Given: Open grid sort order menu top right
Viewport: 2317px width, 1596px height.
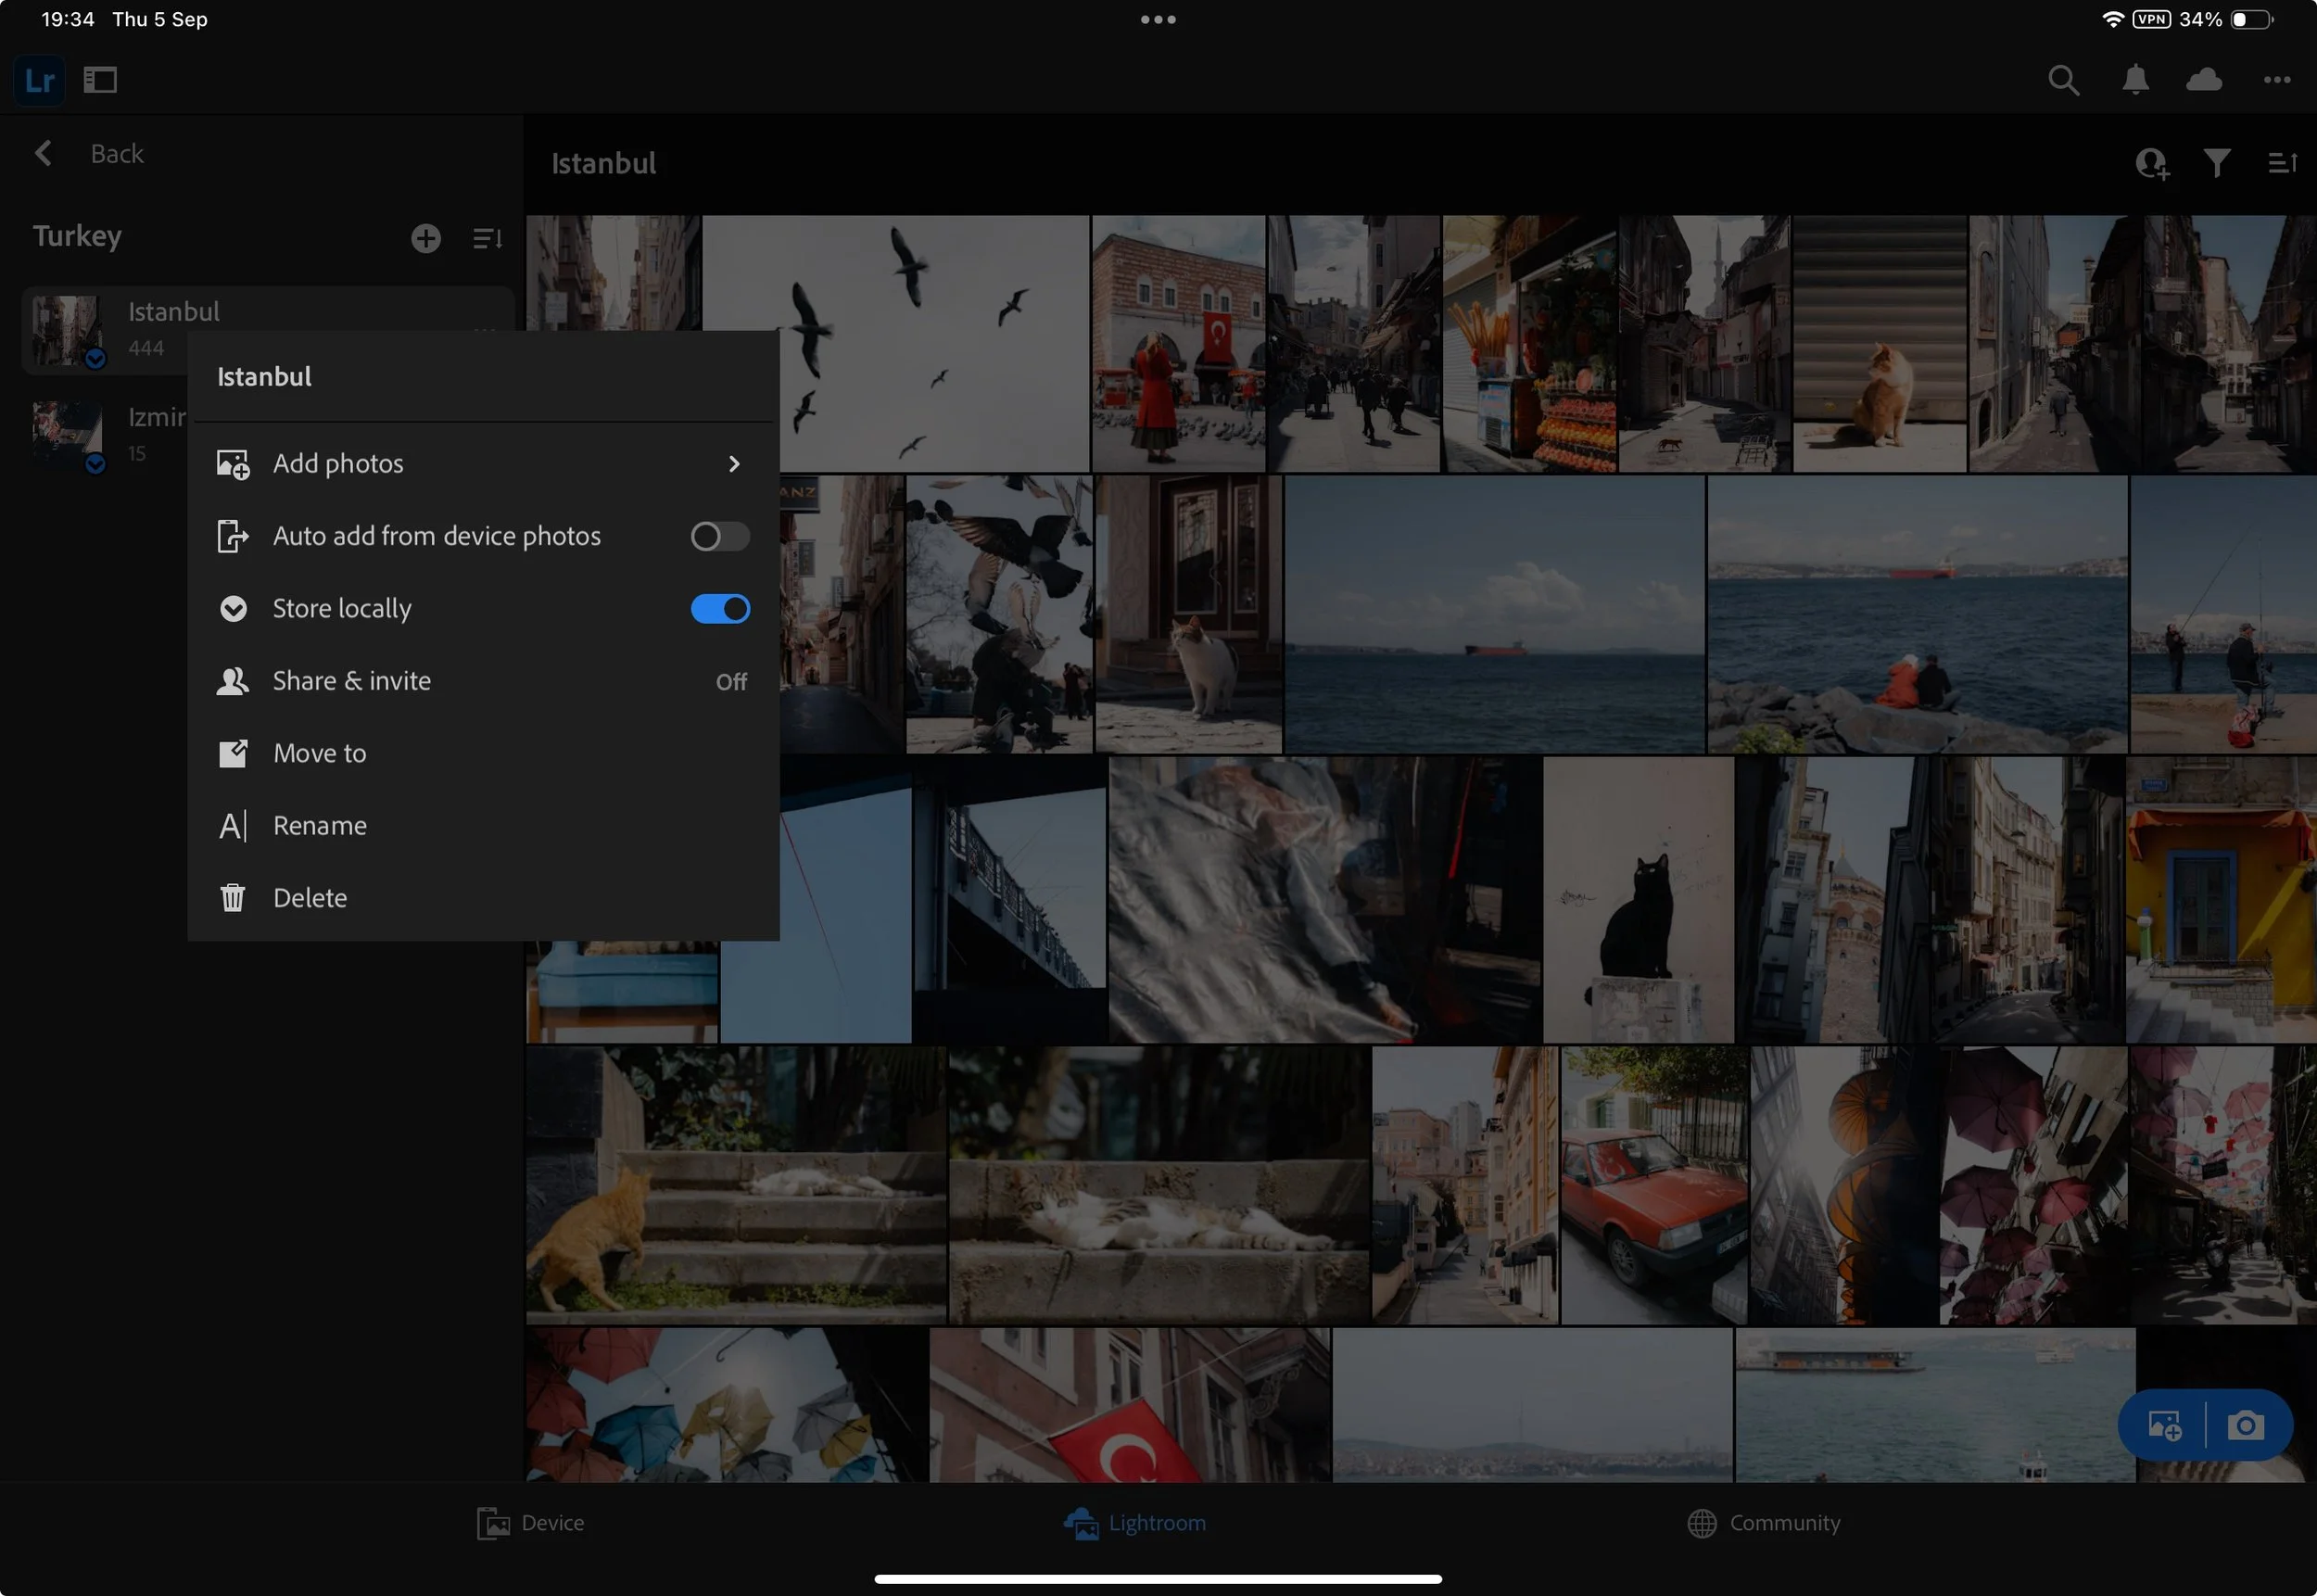Looking at the screenshot, I should (2281, 163).
